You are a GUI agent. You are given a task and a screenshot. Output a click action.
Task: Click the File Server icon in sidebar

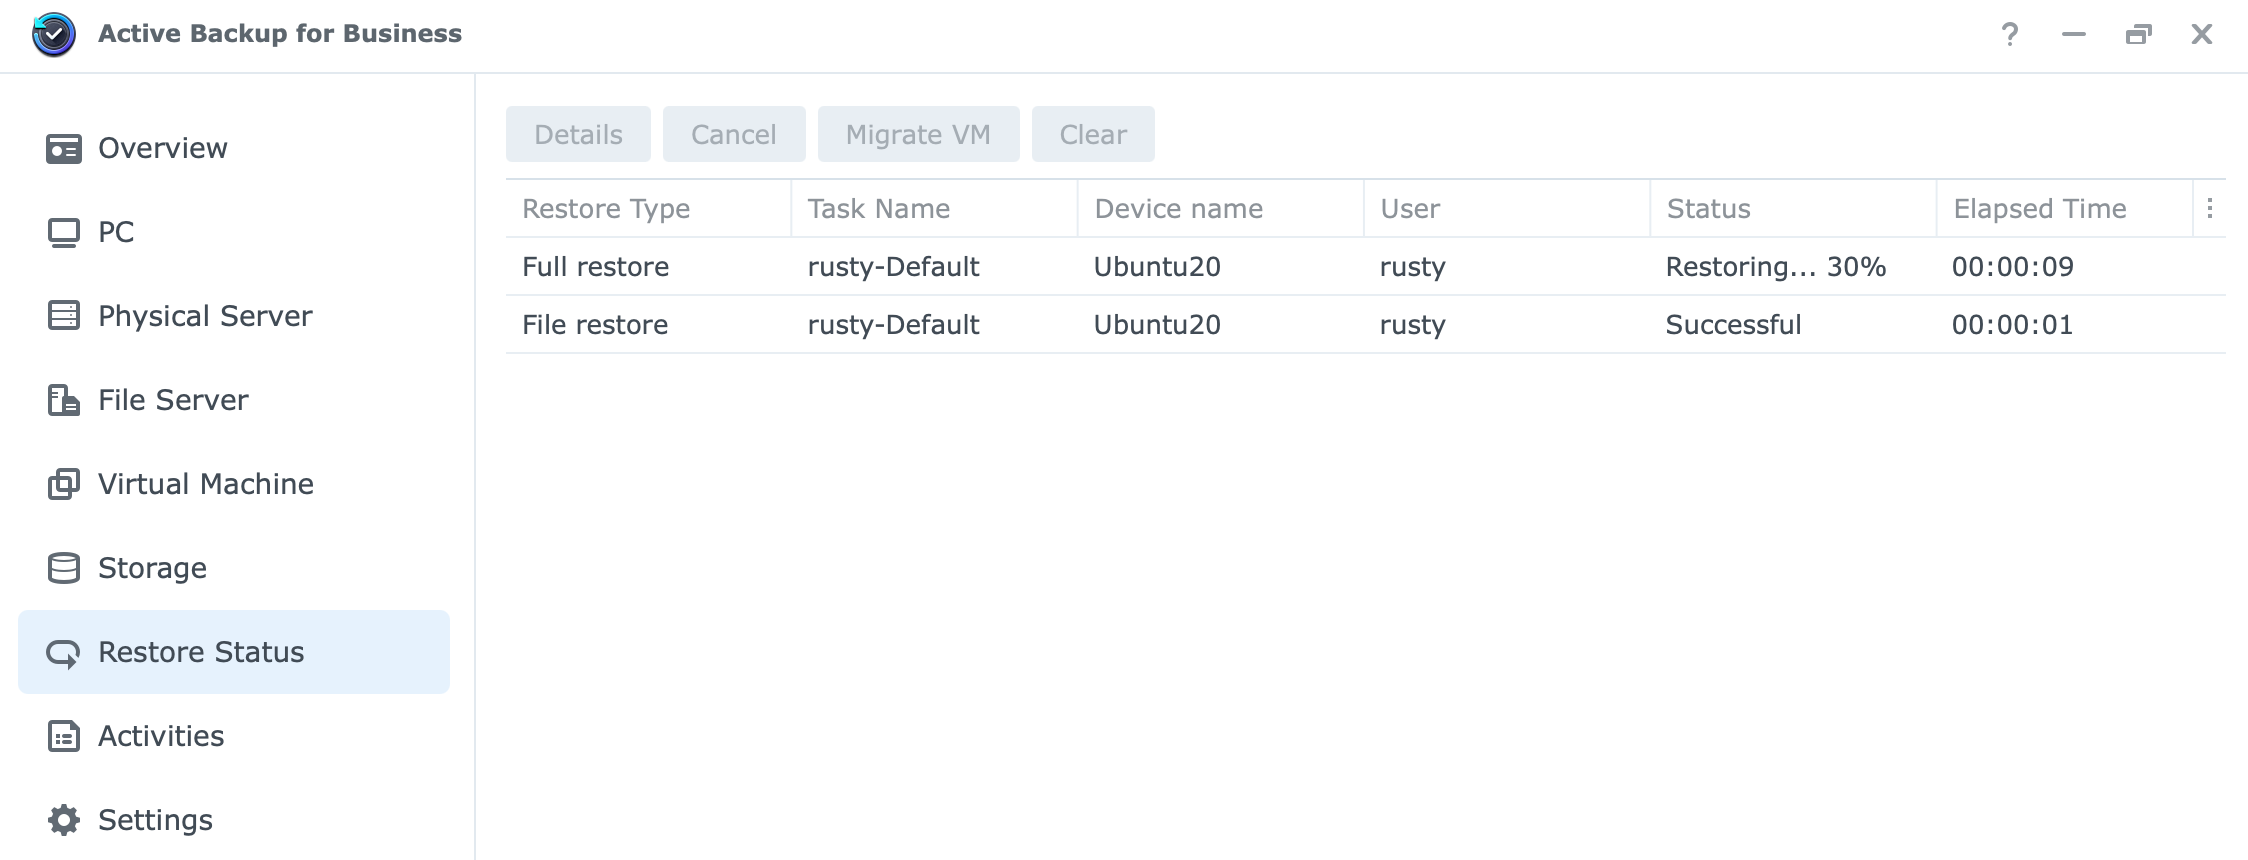click(x=64, y=400)
